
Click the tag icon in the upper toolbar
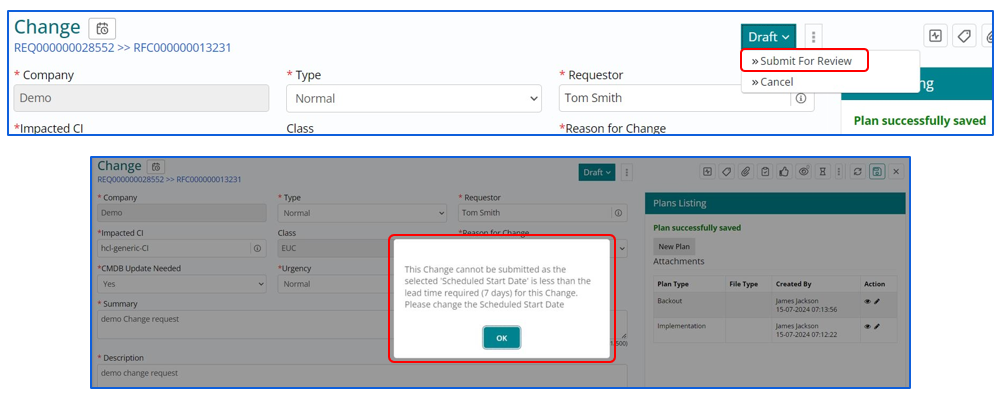pos(964,36)
